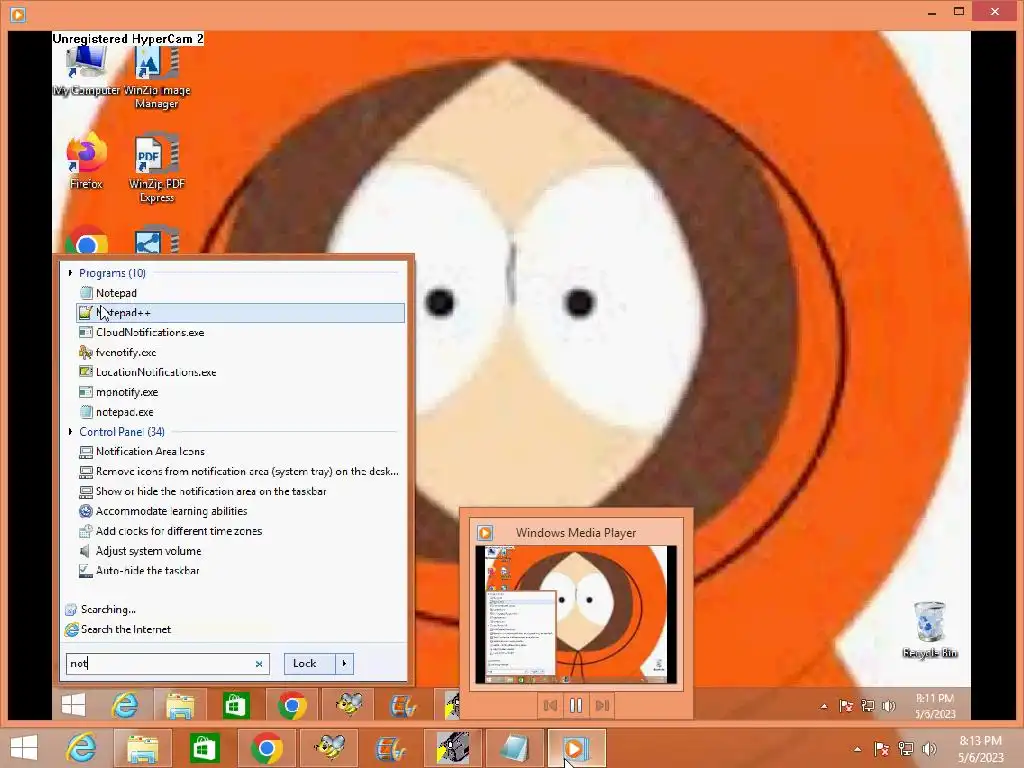
Task: Open CloudNotifications.exe from the search results
Action: click(240, 332)
